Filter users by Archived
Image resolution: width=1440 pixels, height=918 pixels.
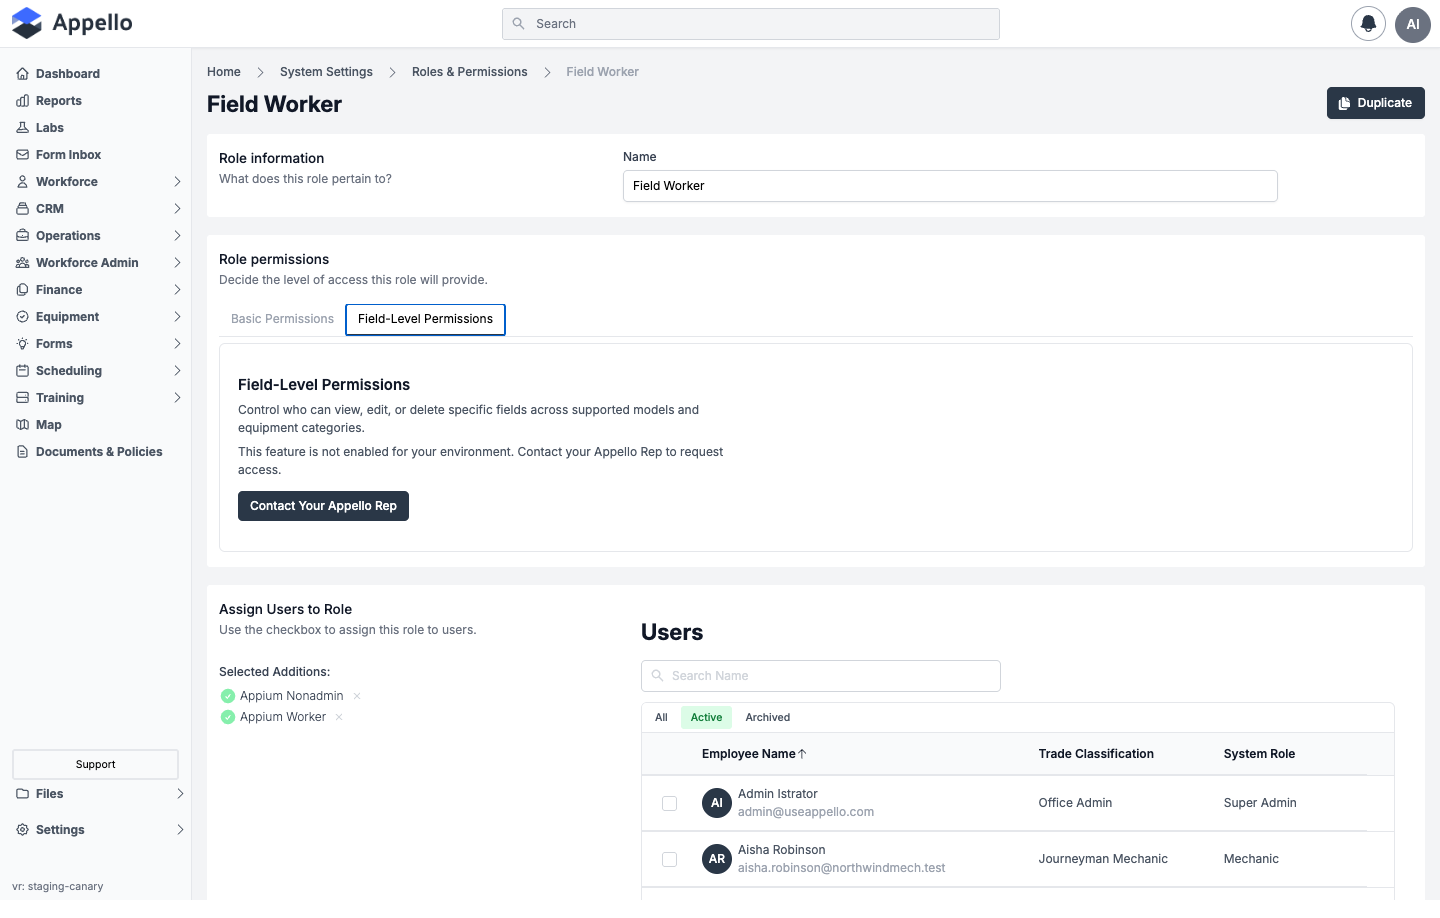[x=768, y=718]
